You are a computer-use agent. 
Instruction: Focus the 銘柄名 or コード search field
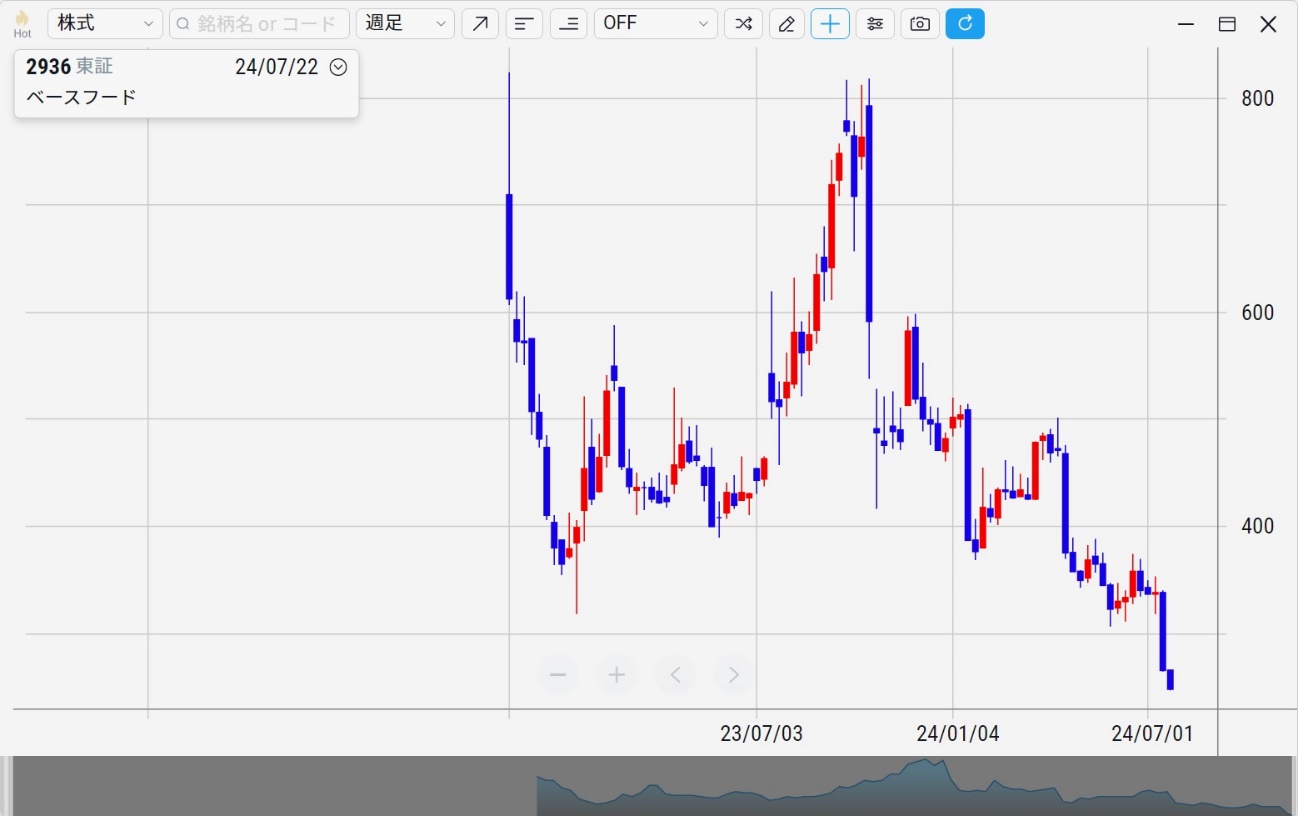coord(260,24)
